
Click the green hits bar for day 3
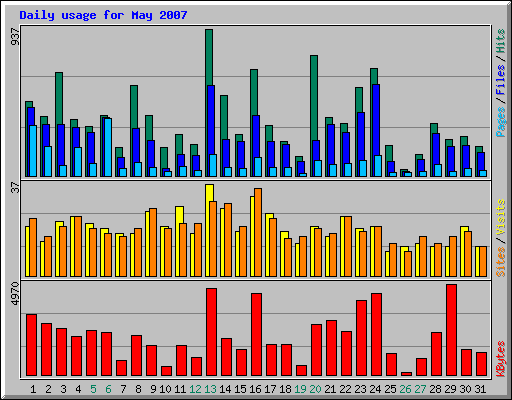coord(59,98)
